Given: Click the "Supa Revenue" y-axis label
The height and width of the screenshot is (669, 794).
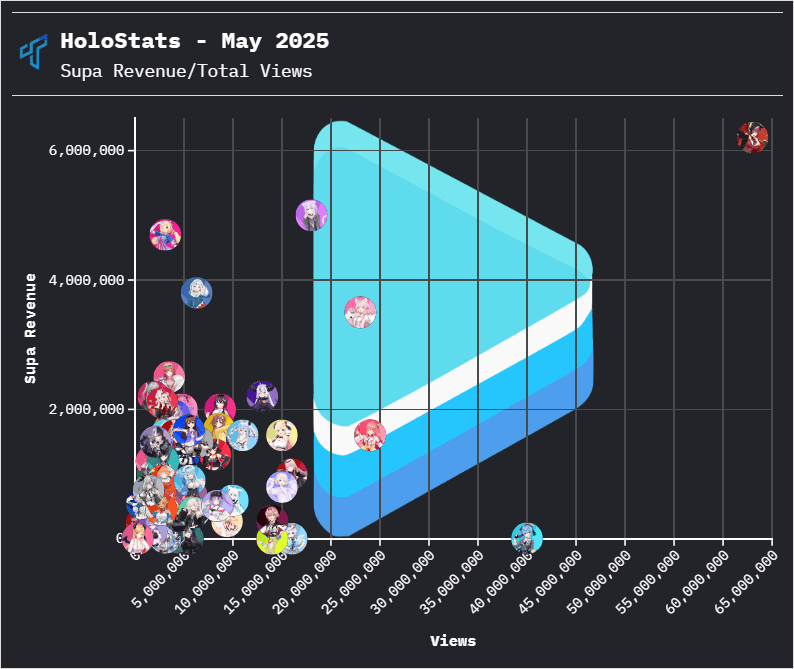Looking at the screenshot, I should click(x=31, y=327).
